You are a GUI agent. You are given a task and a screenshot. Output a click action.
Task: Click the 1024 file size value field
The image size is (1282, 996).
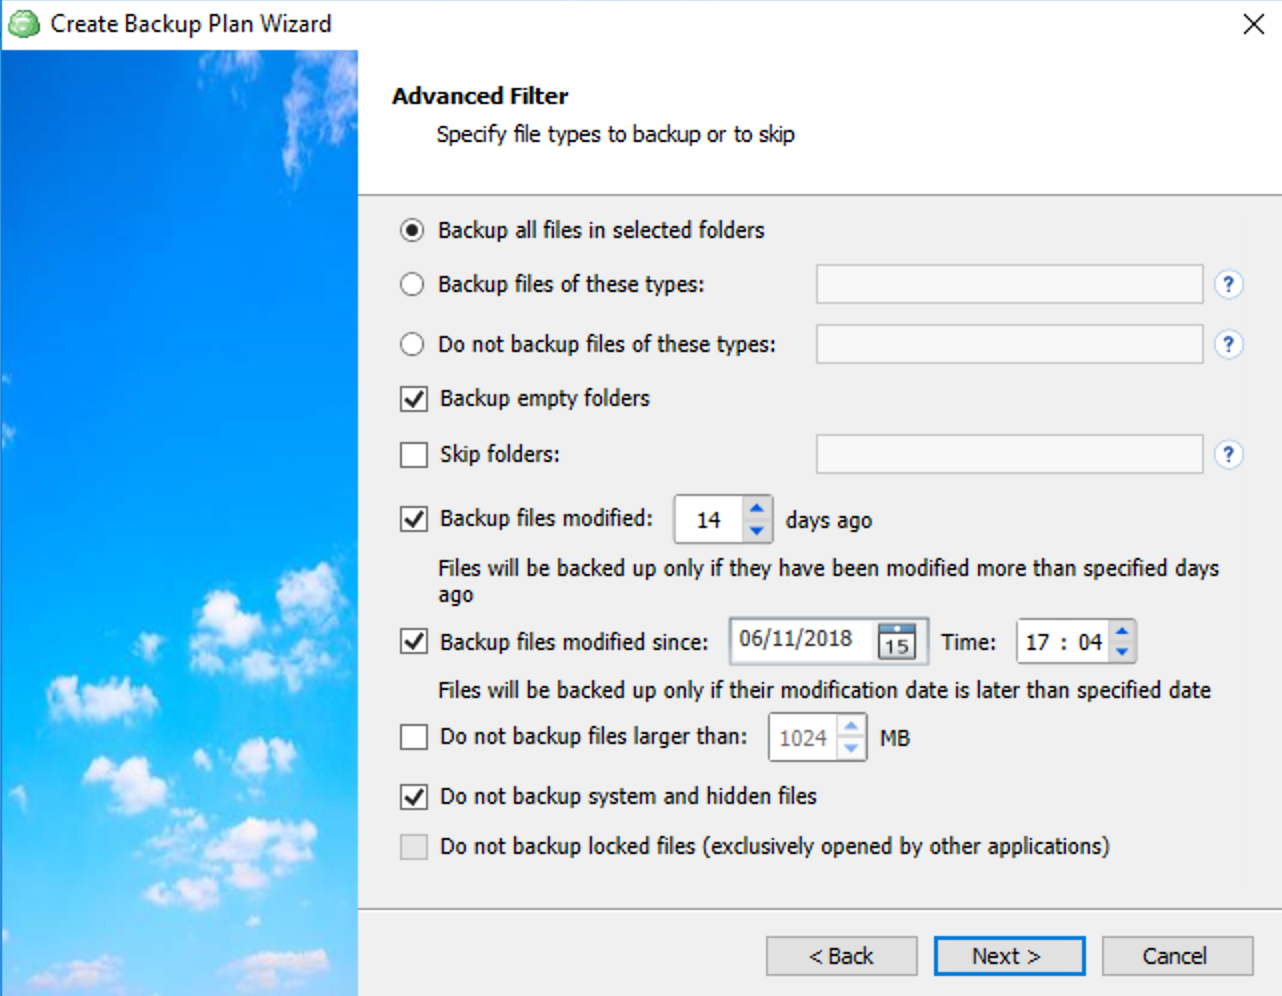tap(803, 738)
